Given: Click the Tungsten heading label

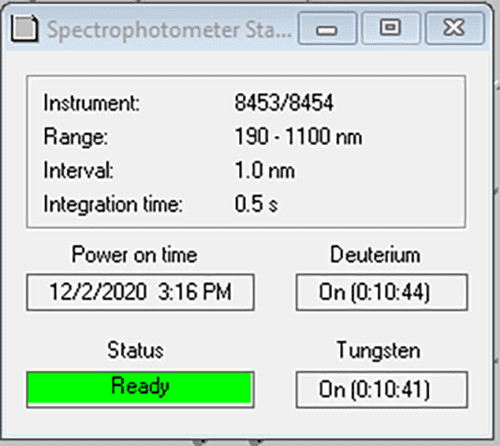Looking at the screenshot, I should point(379,351).
